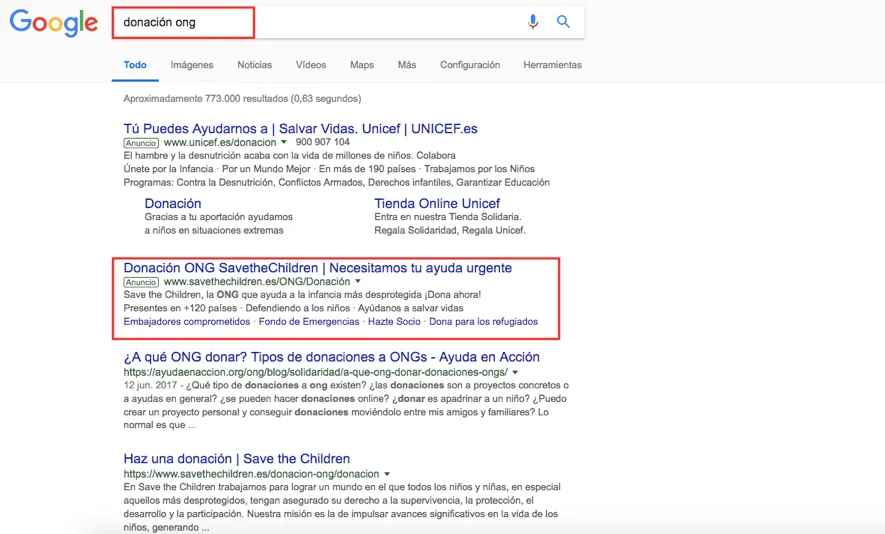Start voice search with microphone icon
885x534 pixels.
(x=533, y=21)
